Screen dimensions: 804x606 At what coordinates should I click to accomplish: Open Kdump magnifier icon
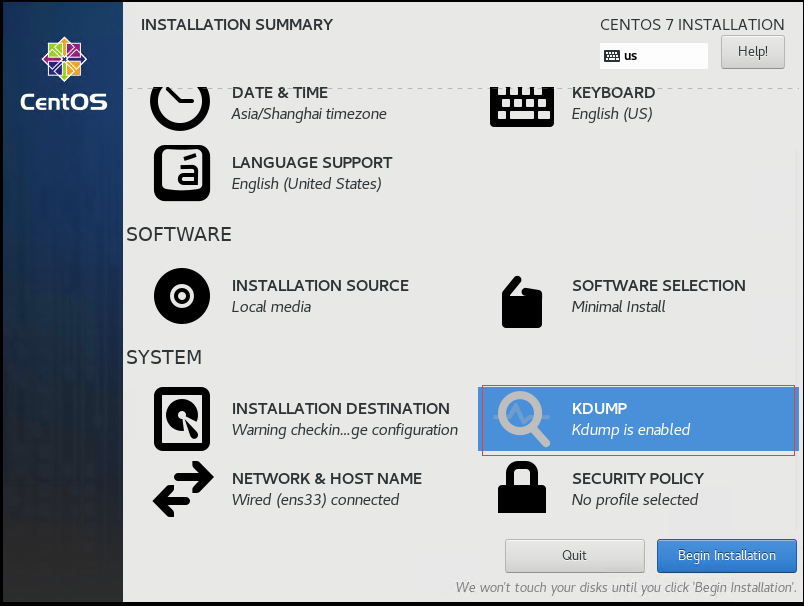pos(521,419)
